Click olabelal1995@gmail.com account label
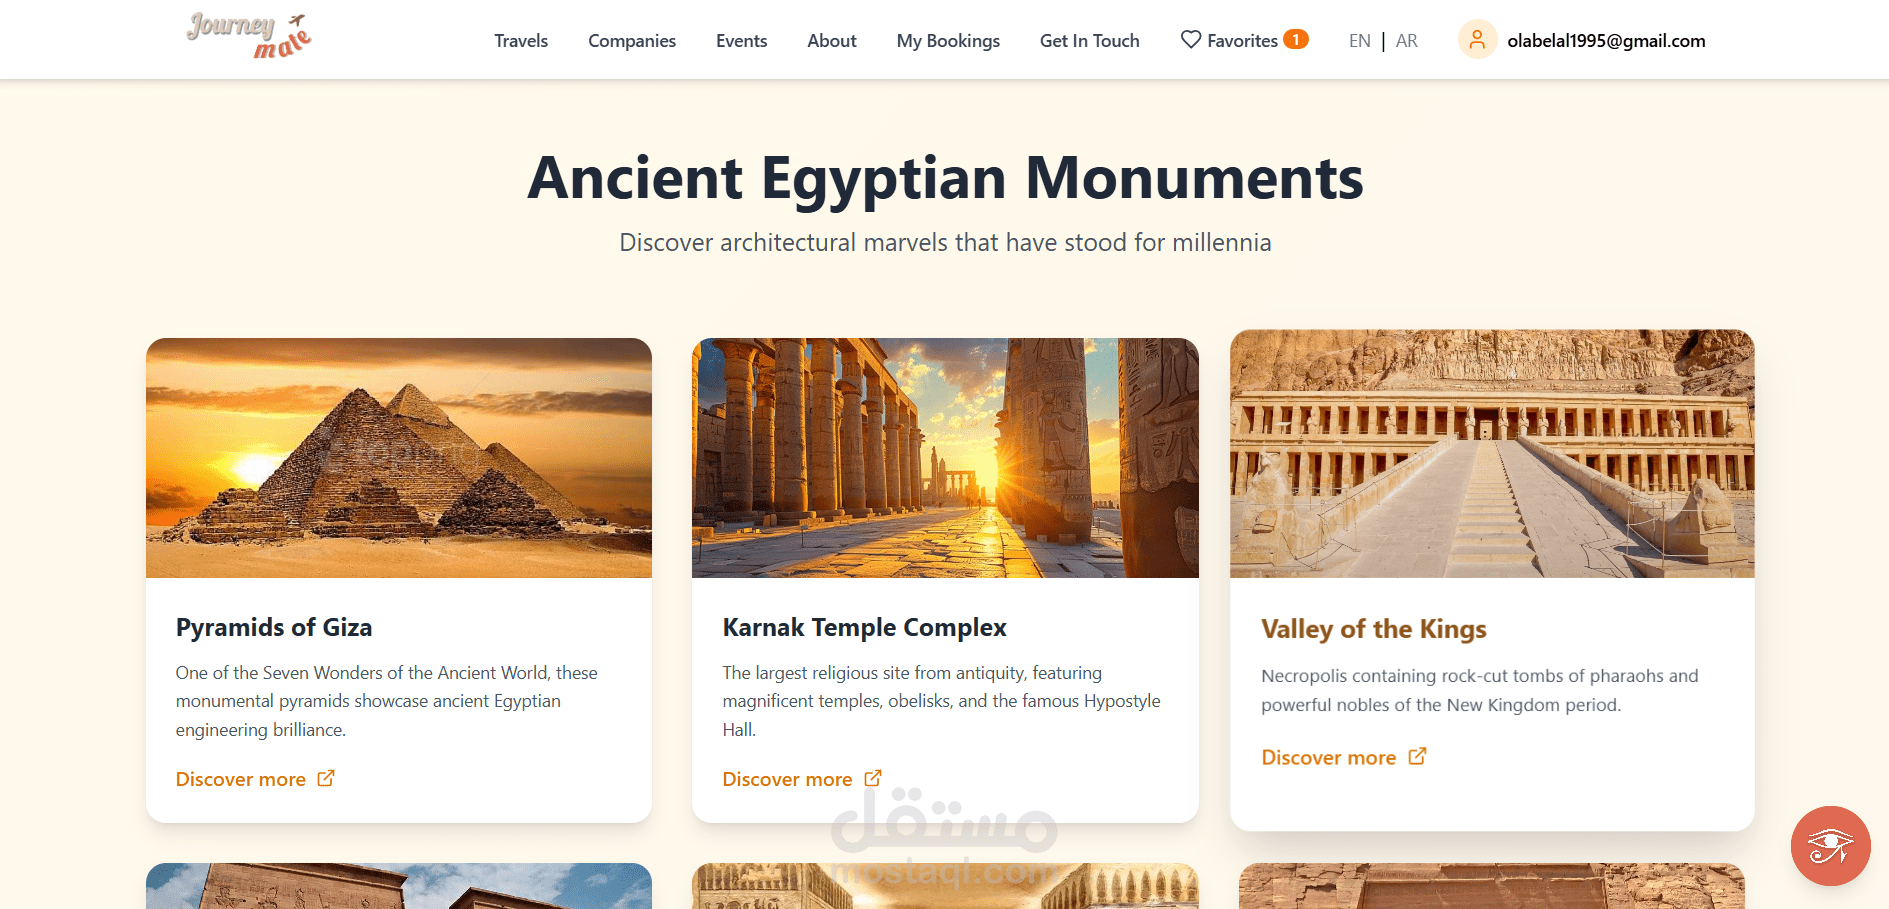Screen dimensions: 1889x909 (1606, 41)
